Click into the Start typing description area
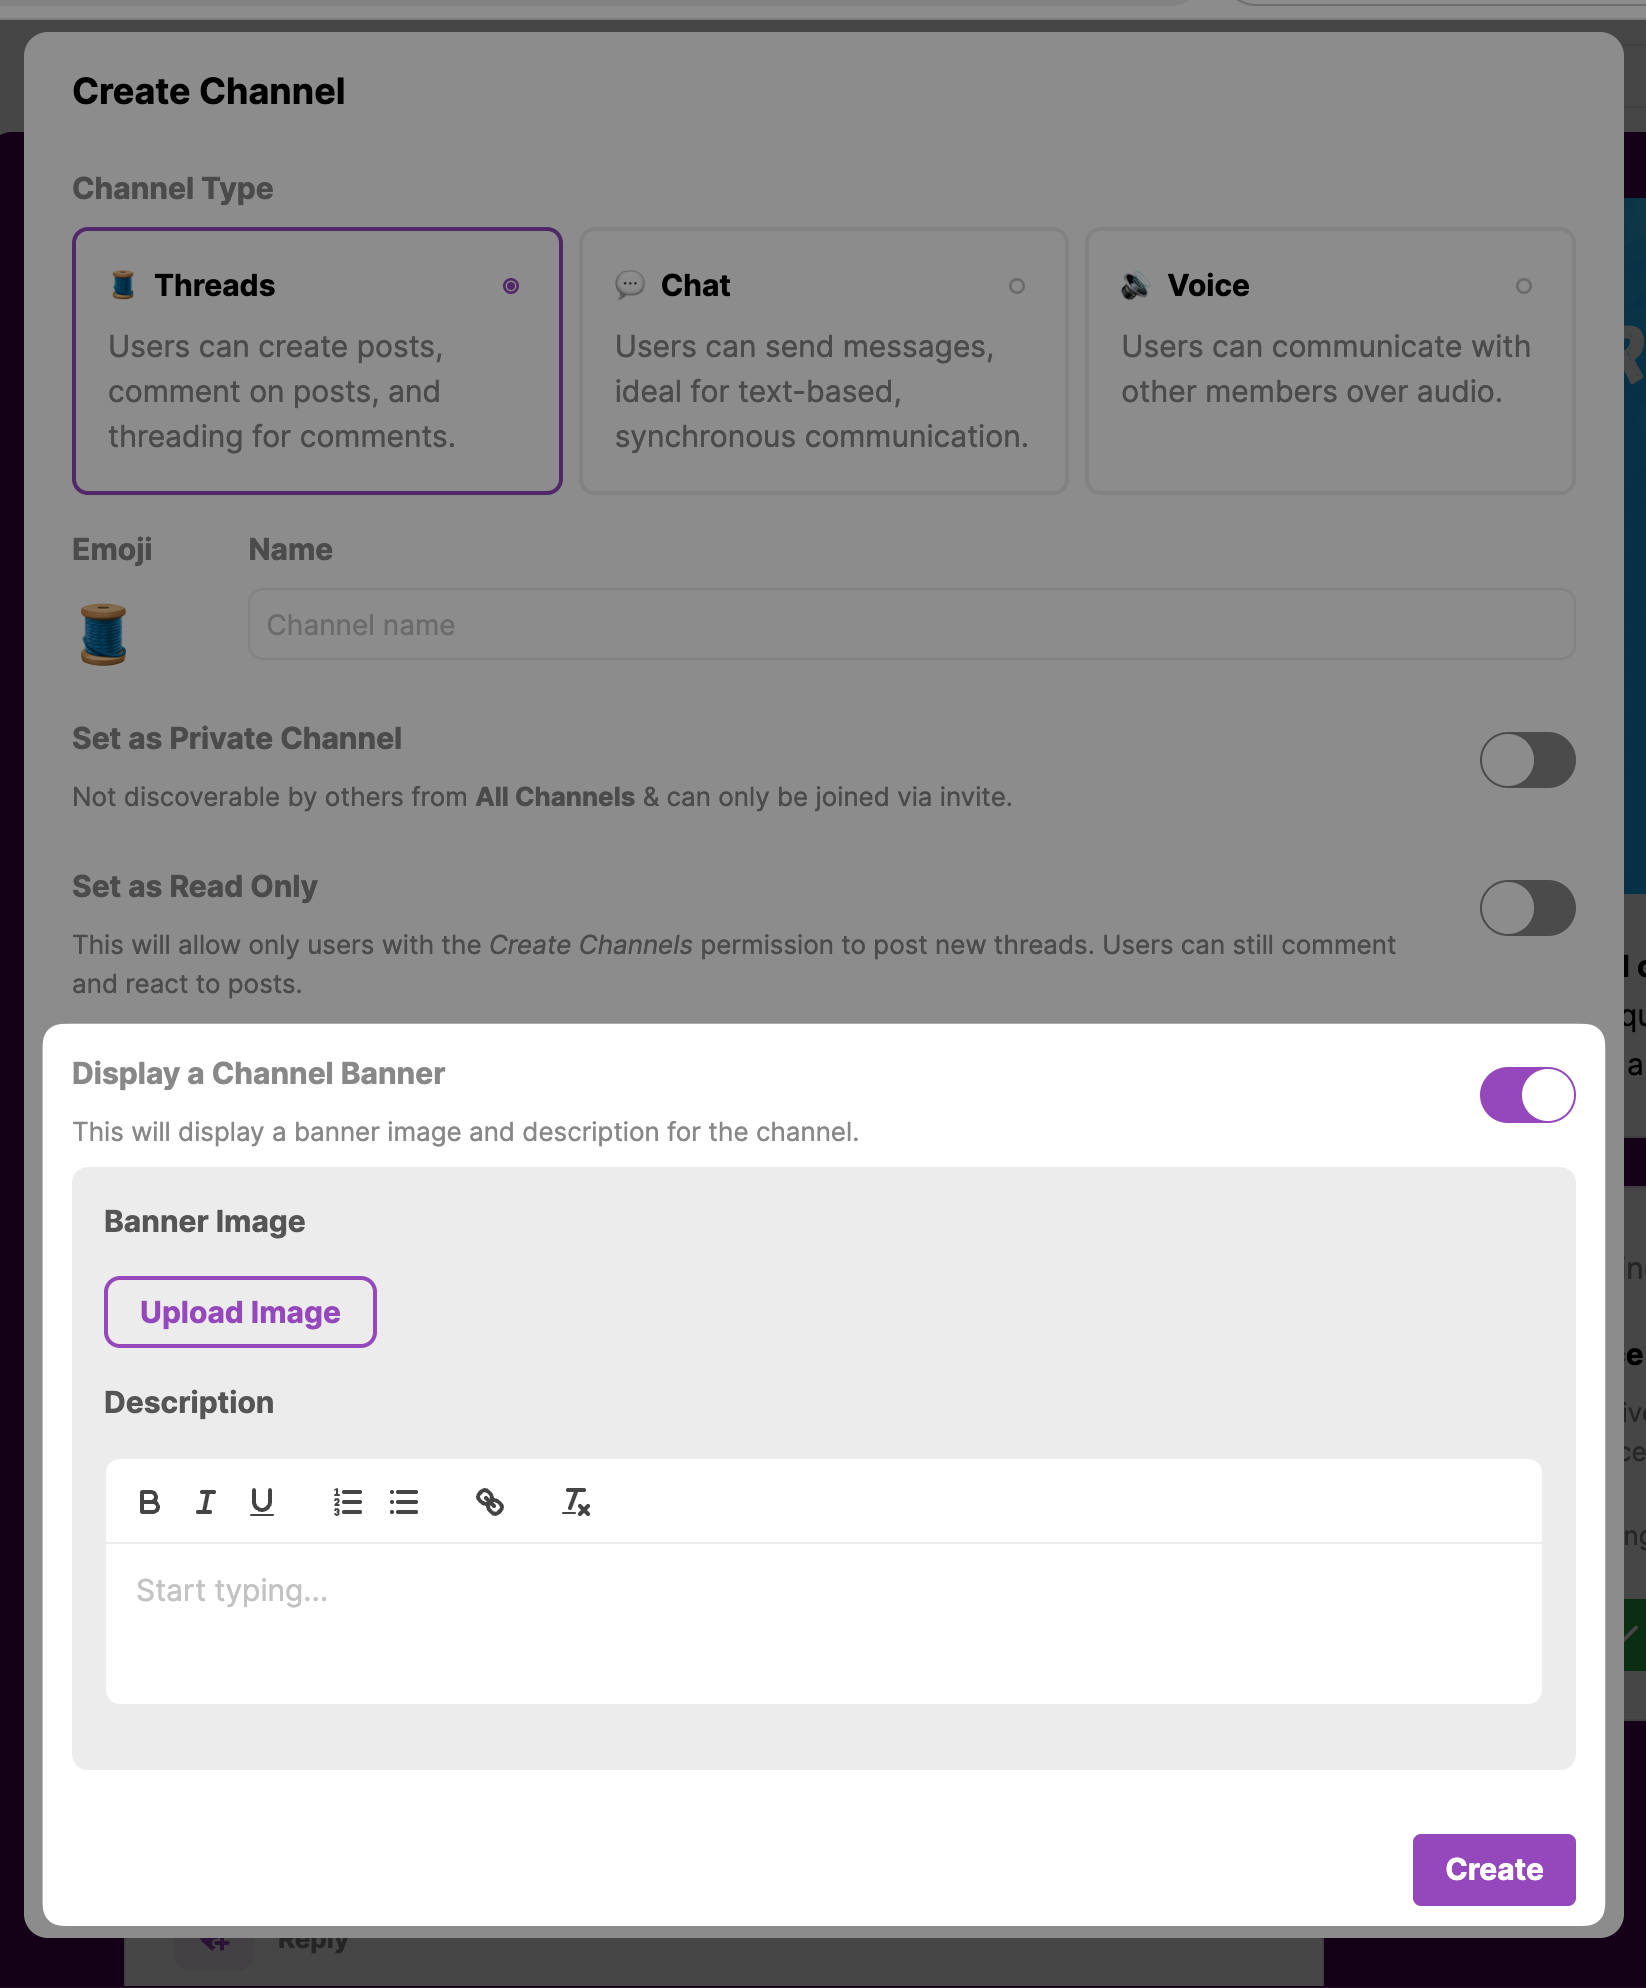Viewport: 1646px width, 1988px height. (x=823, y=1622)
